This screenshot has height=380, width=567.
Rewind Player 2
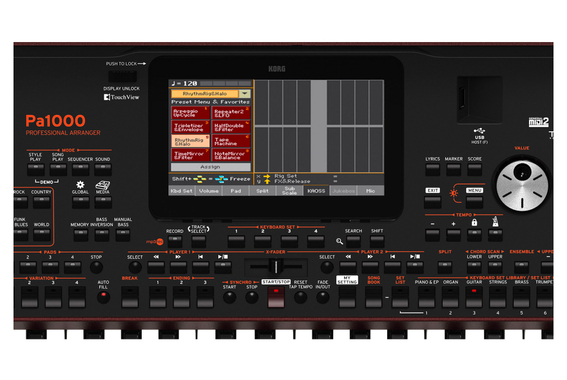click(348, 268)
